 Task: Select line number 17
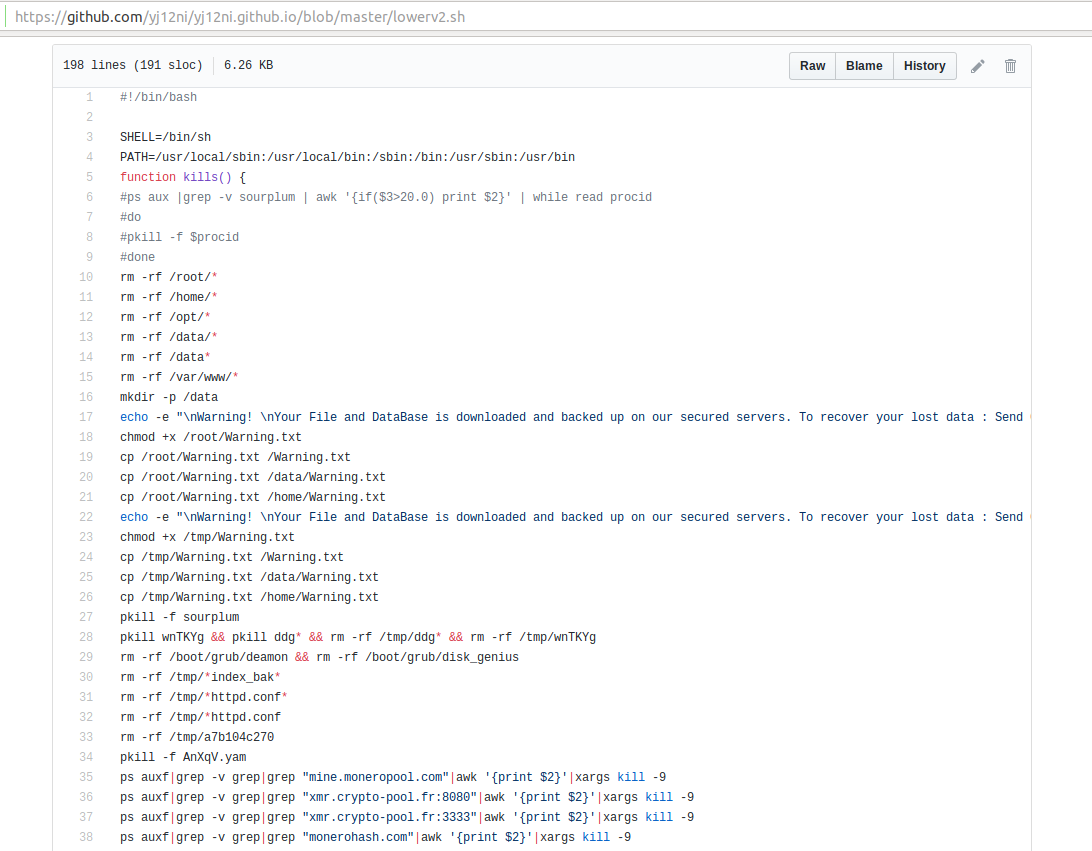click(86, 417)
